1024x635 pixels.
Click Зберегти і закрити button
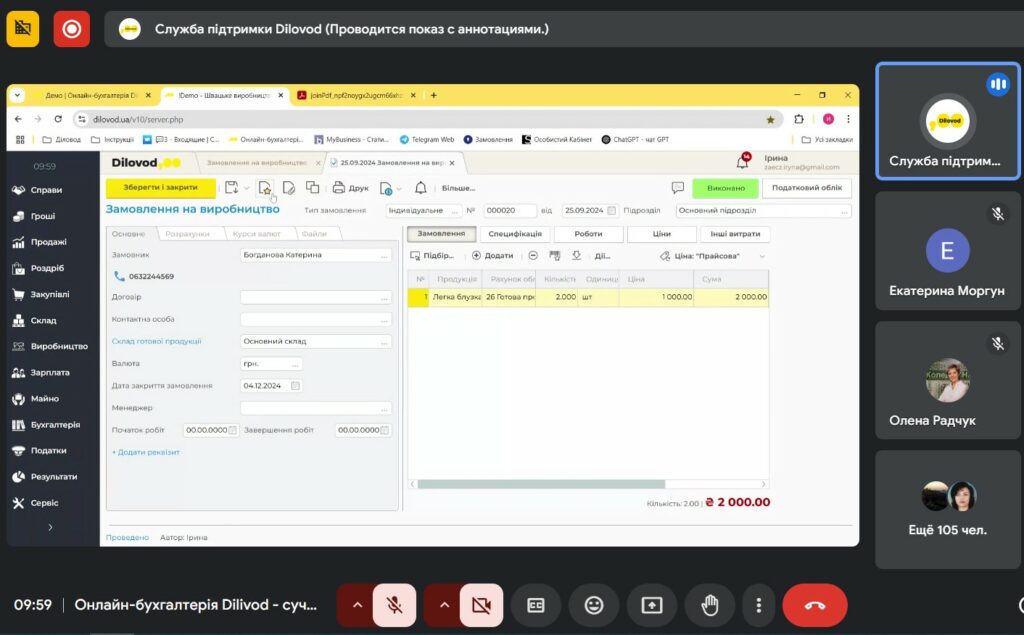[x=161, y=187]
